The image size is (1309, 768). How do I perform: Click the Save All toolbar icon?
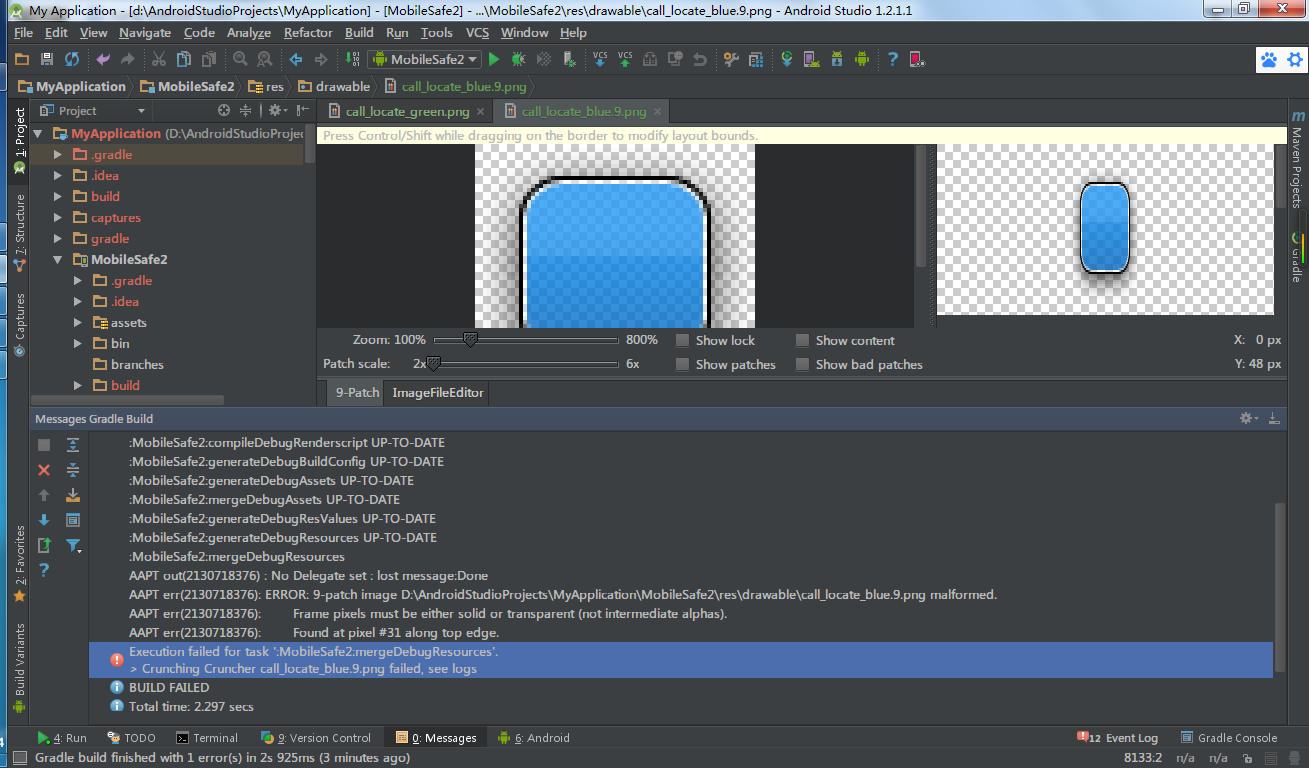pyautogui.click(x=47, y=59)
